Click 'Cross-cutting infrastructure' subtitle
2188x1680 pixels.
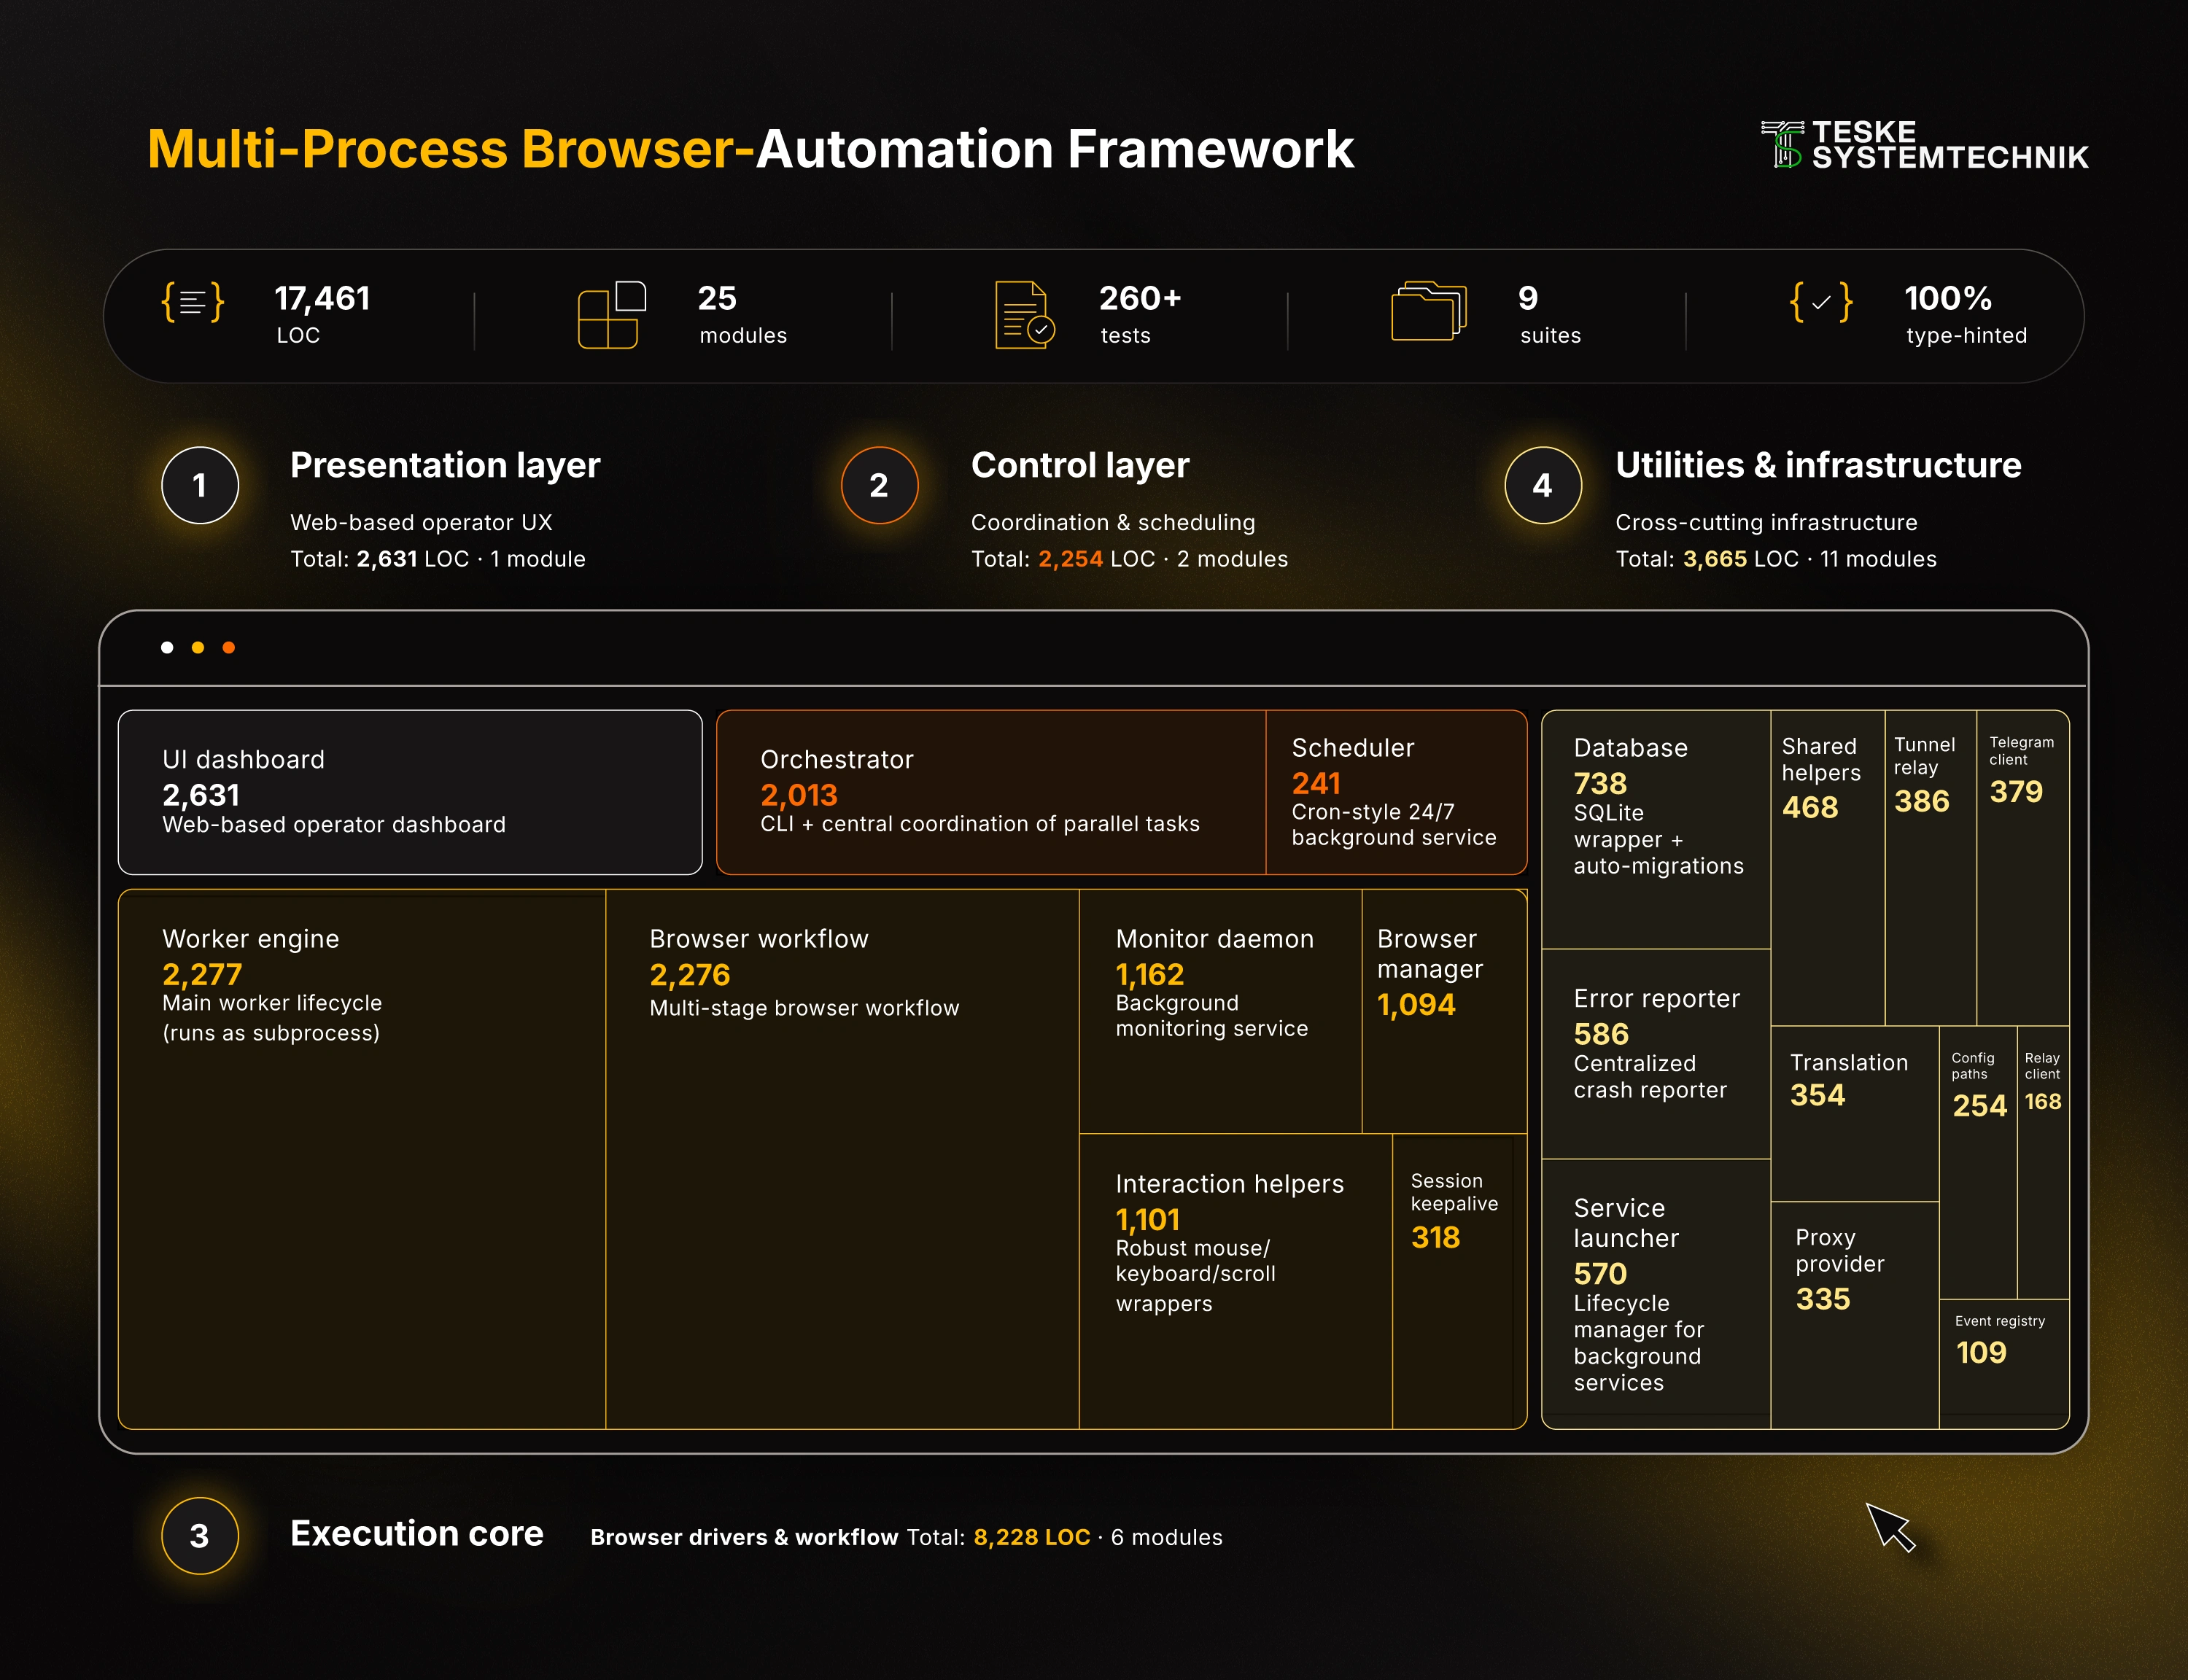click(1766, 523)
